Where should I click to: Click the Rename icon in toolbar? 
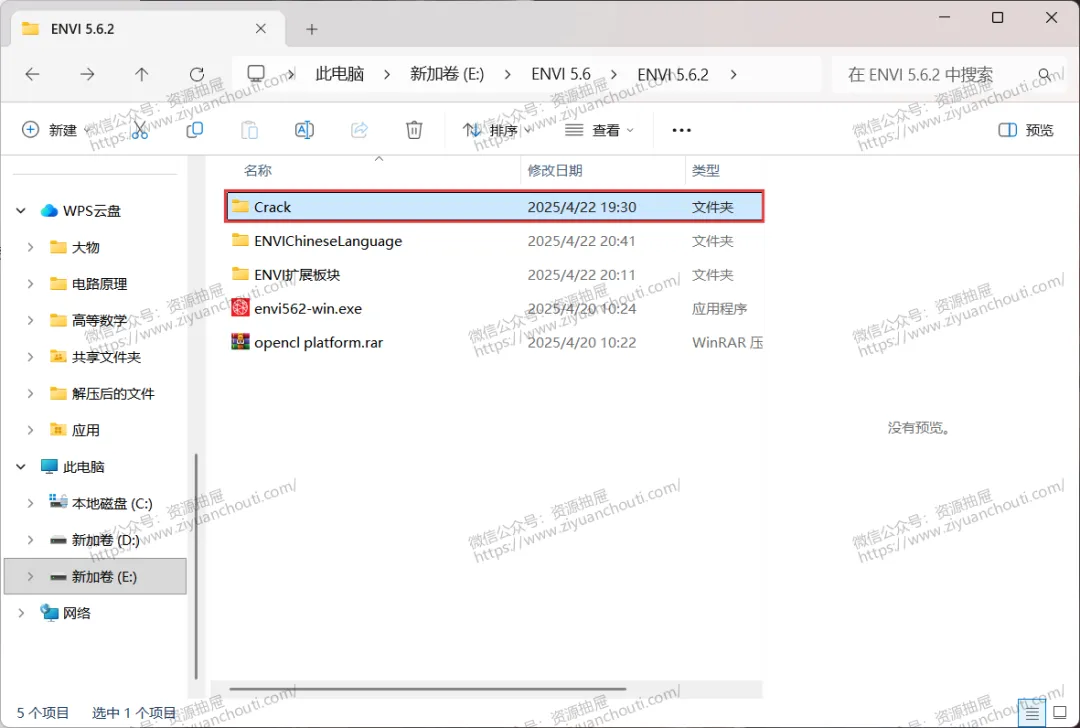(304, 129)
